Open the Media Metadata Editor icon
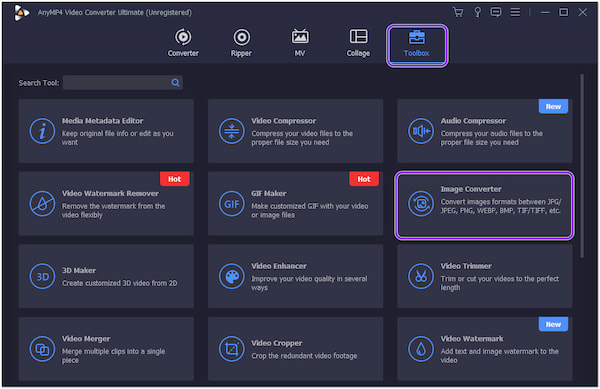This screenshot has height=389, width=600. (x=42, y=131)
